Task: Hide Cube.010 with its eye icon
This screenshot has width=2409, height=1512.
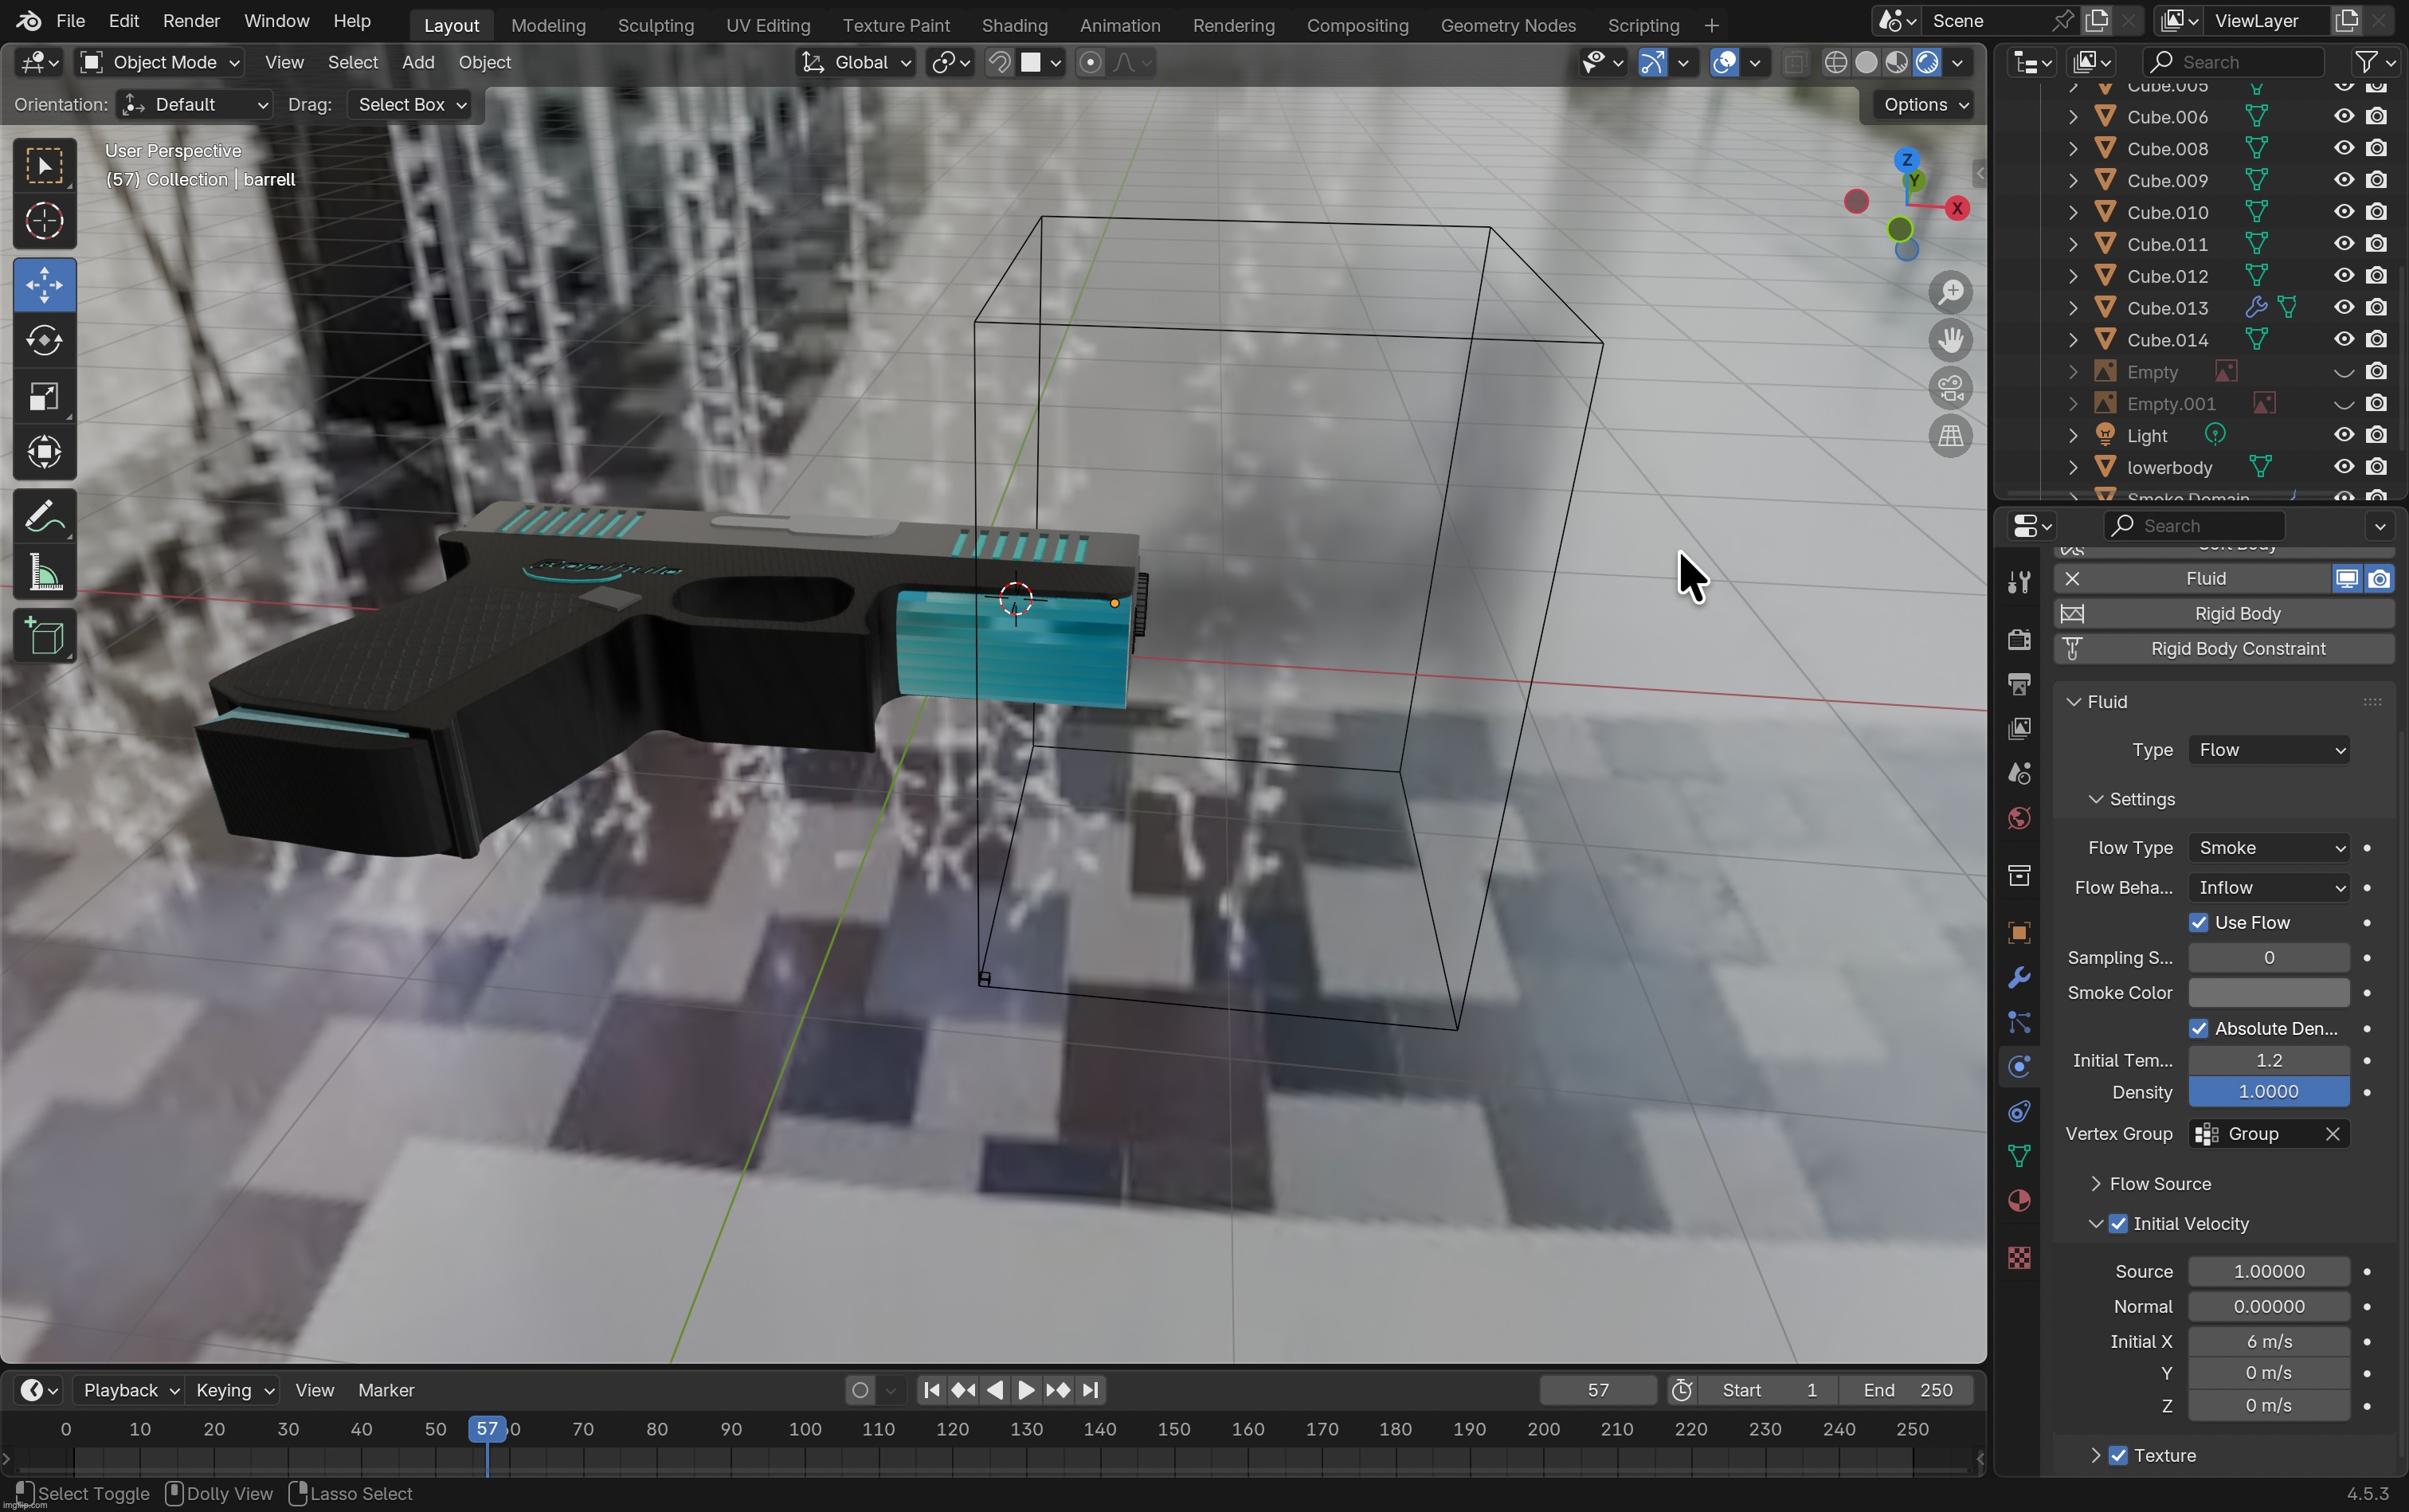Action: coord(2343,212)
